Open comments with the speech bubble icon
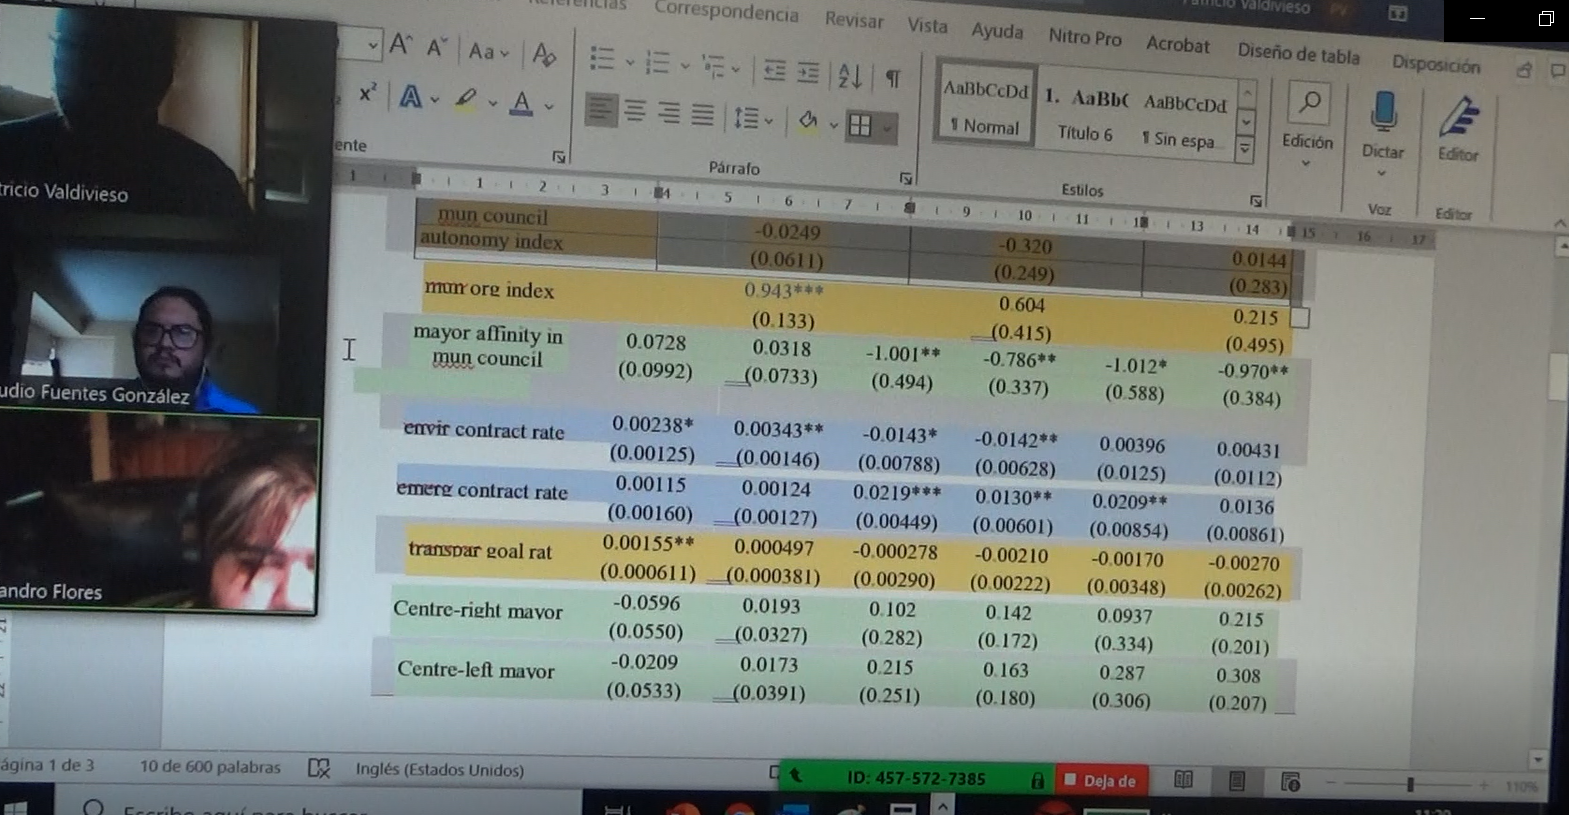The width and height of the screenshot is (1569, 815). click(1558, 71)
